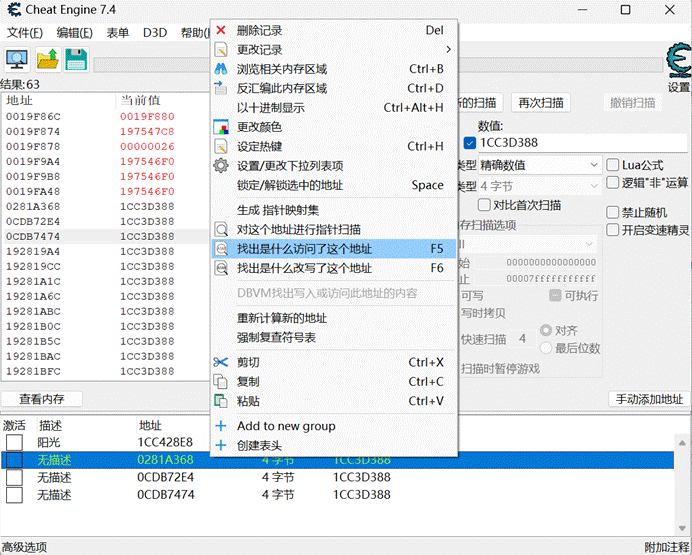Click the binoculars browse memory region icon
This screenshot has height=555, width=692.
point(221,69)
